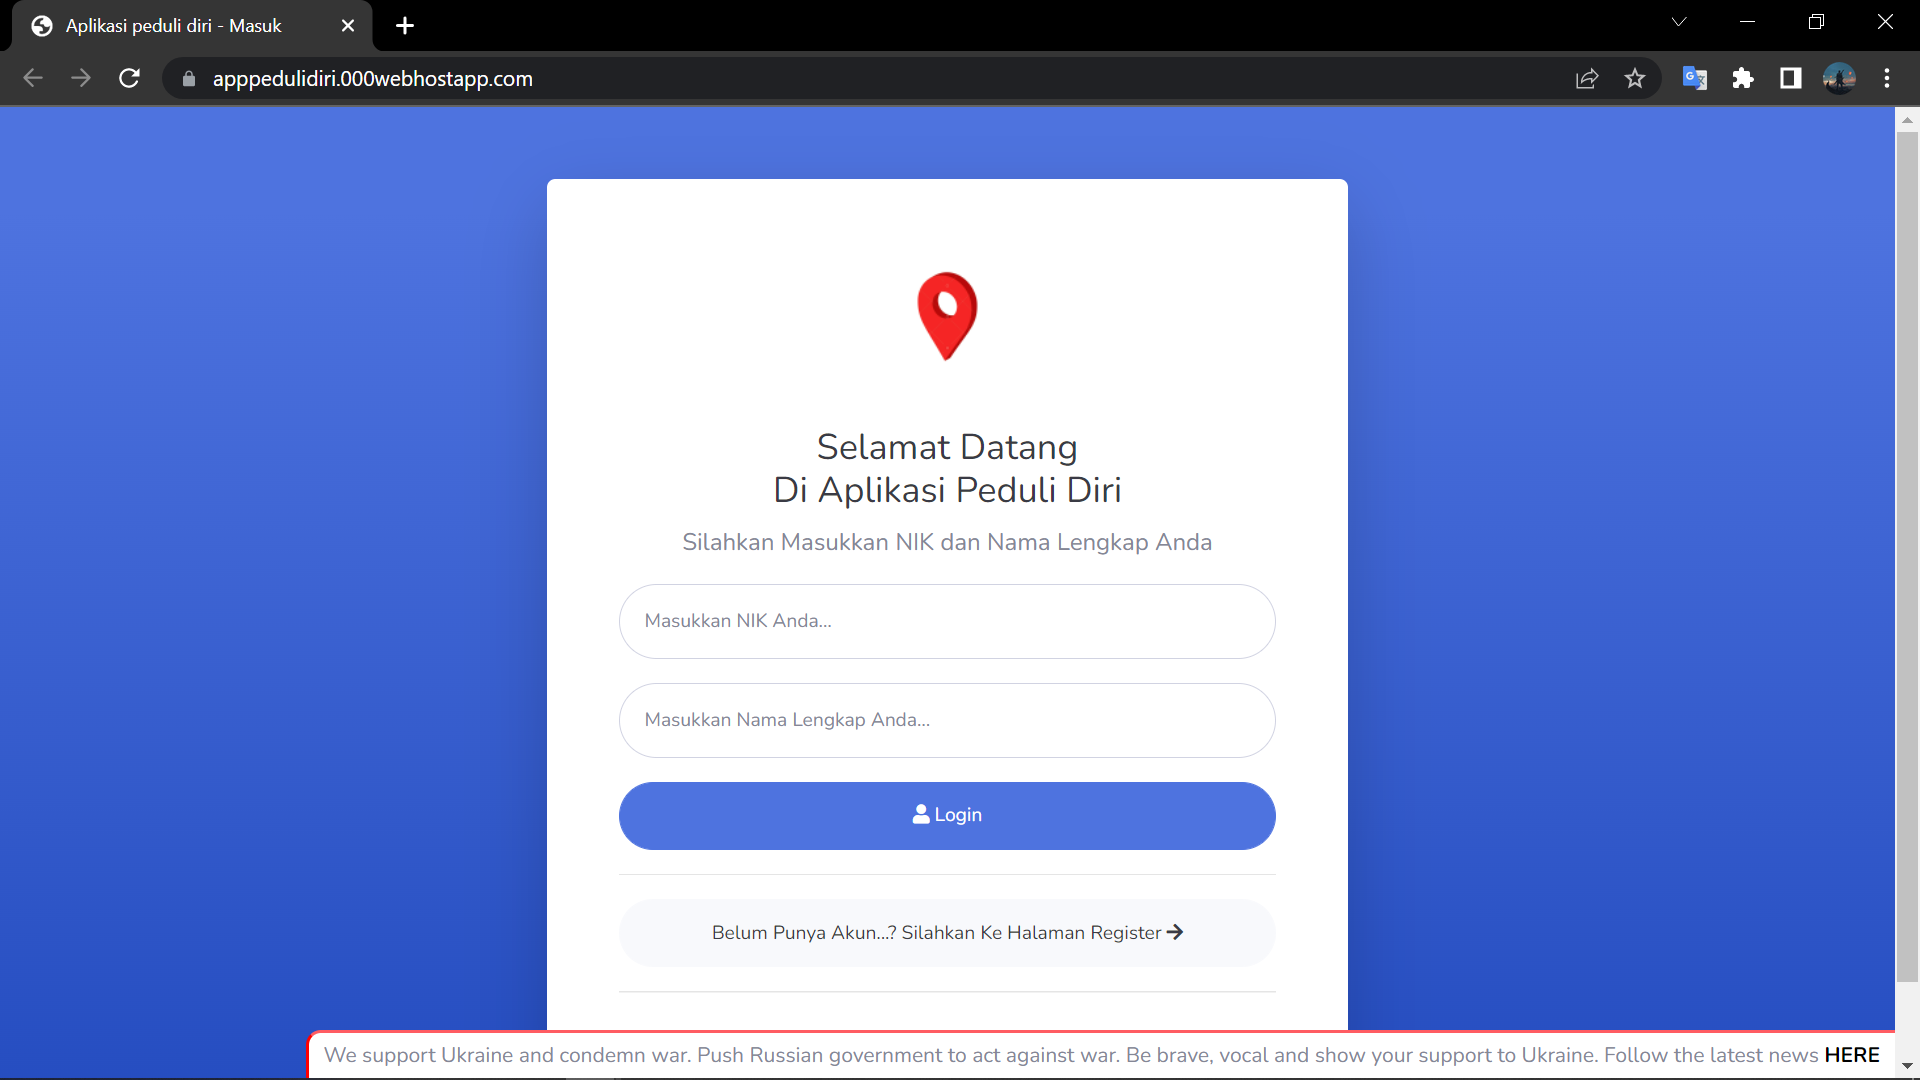Open Chrome three-dot menu
The width and height of the screenshot is (1920, 1080).
tap(1887, 78)
